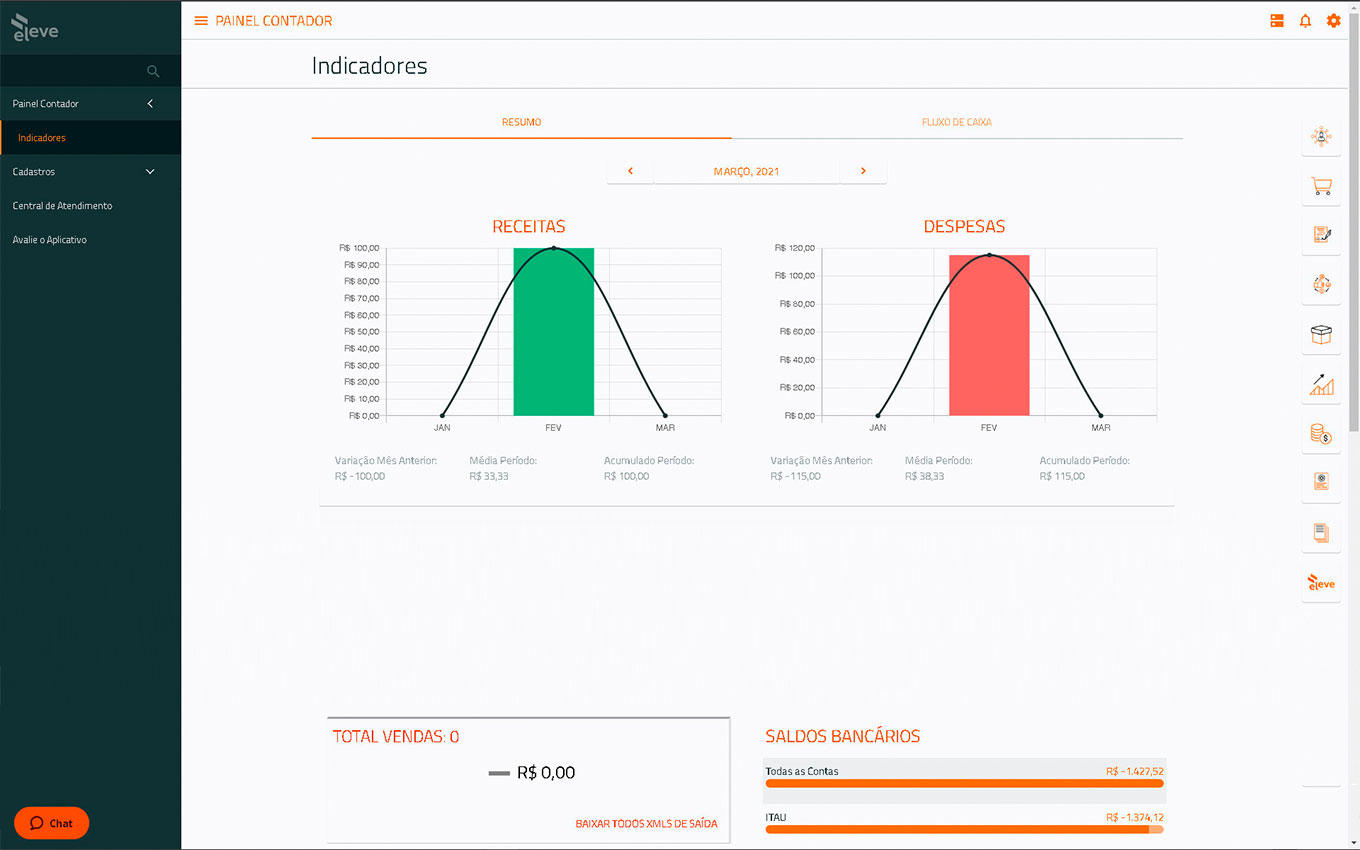Select the Resumo tab
The width and height of the screenshot is (1360, 850).
pyautogui.click(x=521, y=122)
